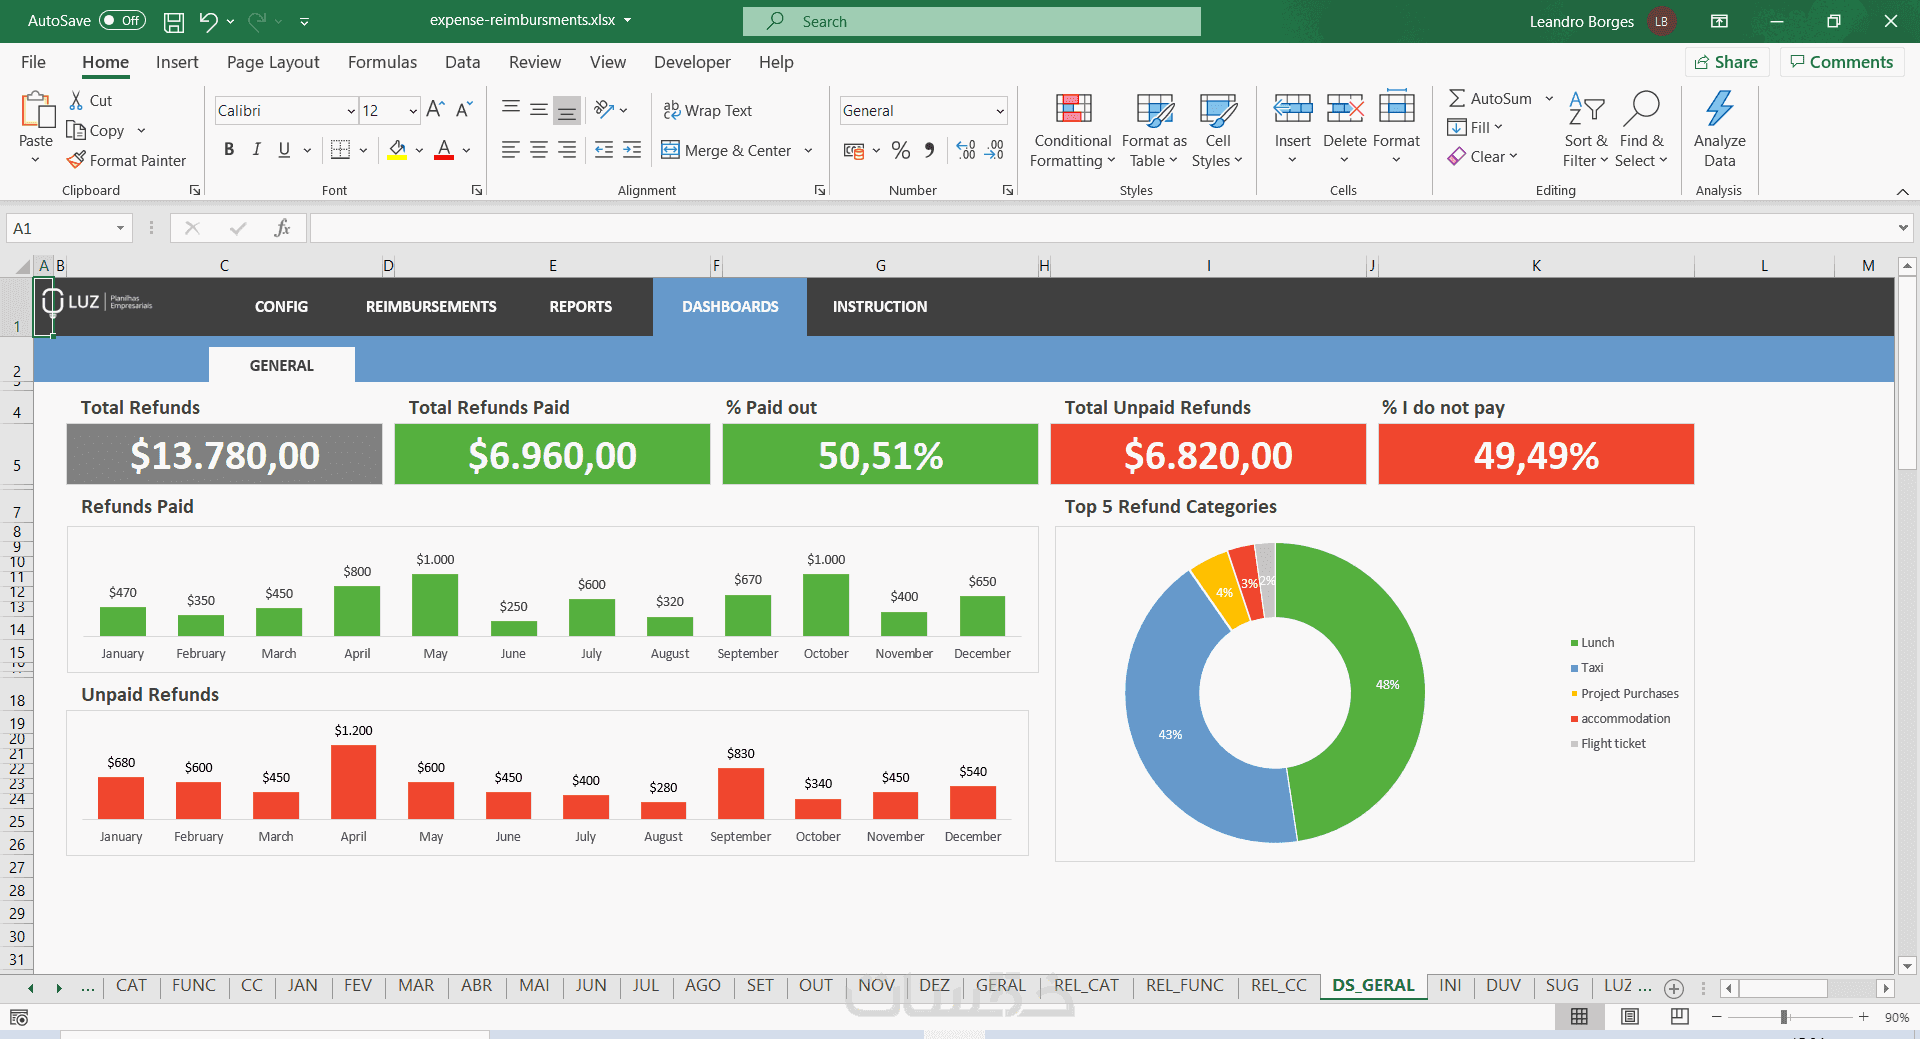Expand AutoSum dropdown arrow

pos(1549,98)
